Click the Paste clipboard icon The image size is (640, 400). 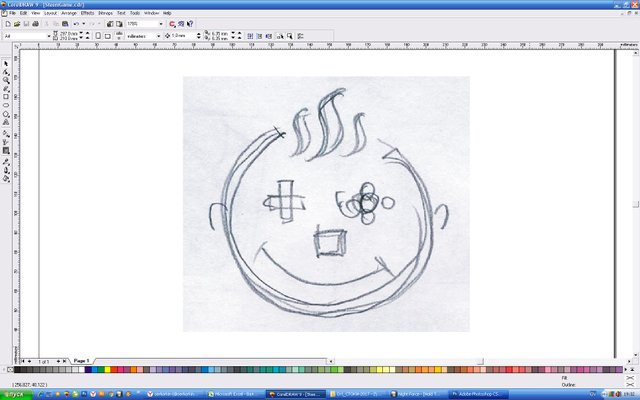(x=65, y=24)
